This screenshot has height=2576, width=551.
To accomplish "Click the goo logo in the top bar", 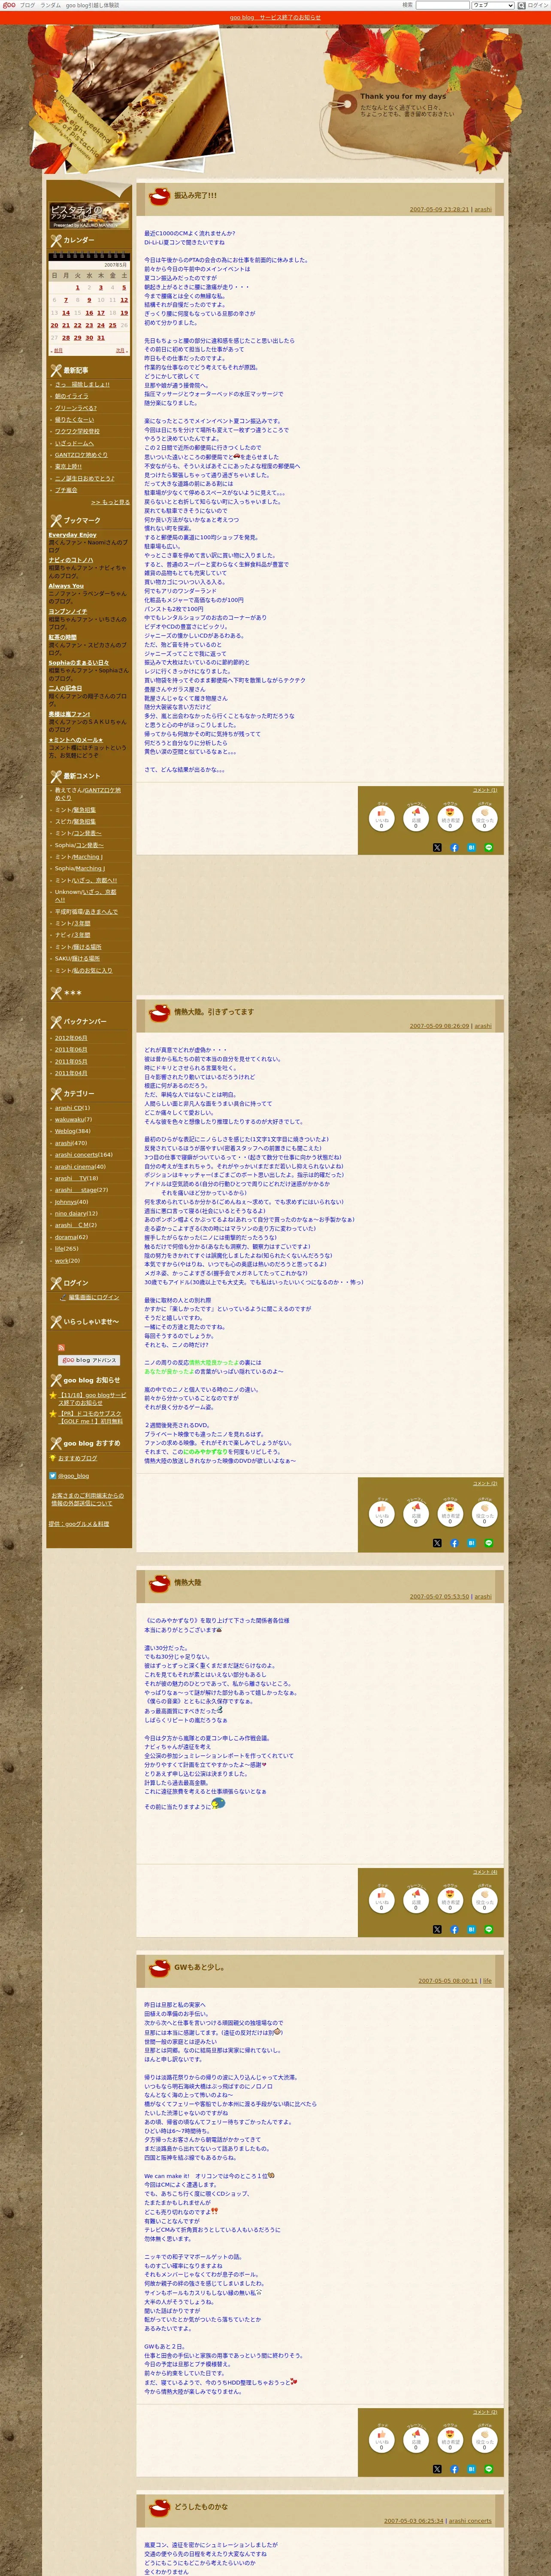I will tap(9, 5).
